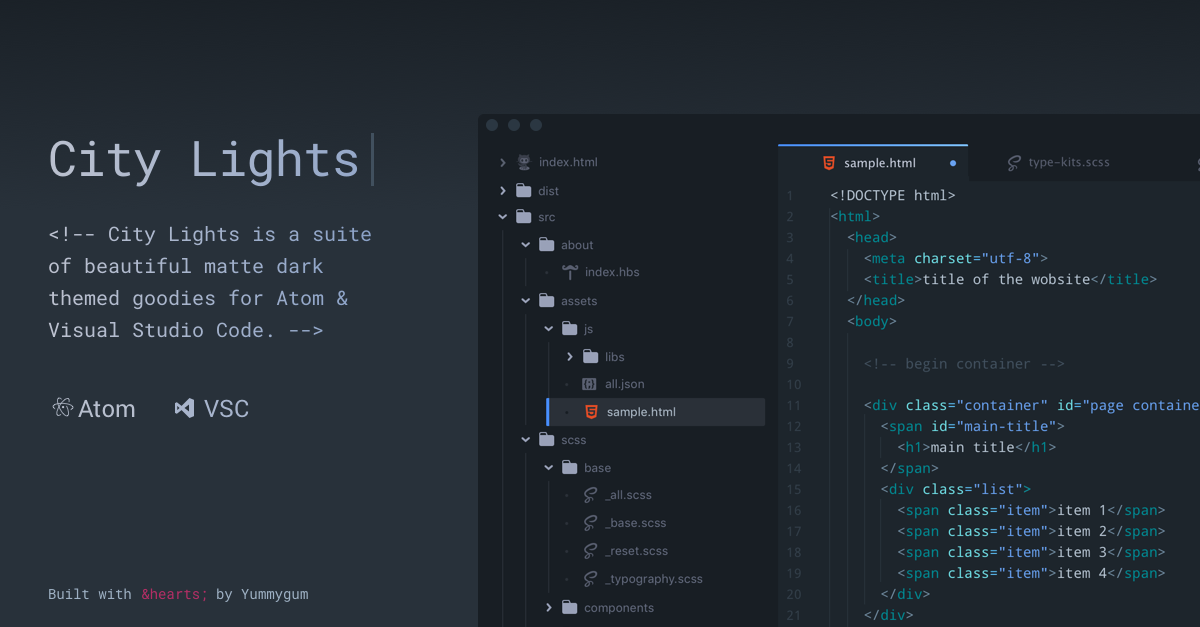The width and height of the screenshot is (1200, 627).
Task: Click the src folder icon
Action: pyautogui.click(x=524, y=217)
